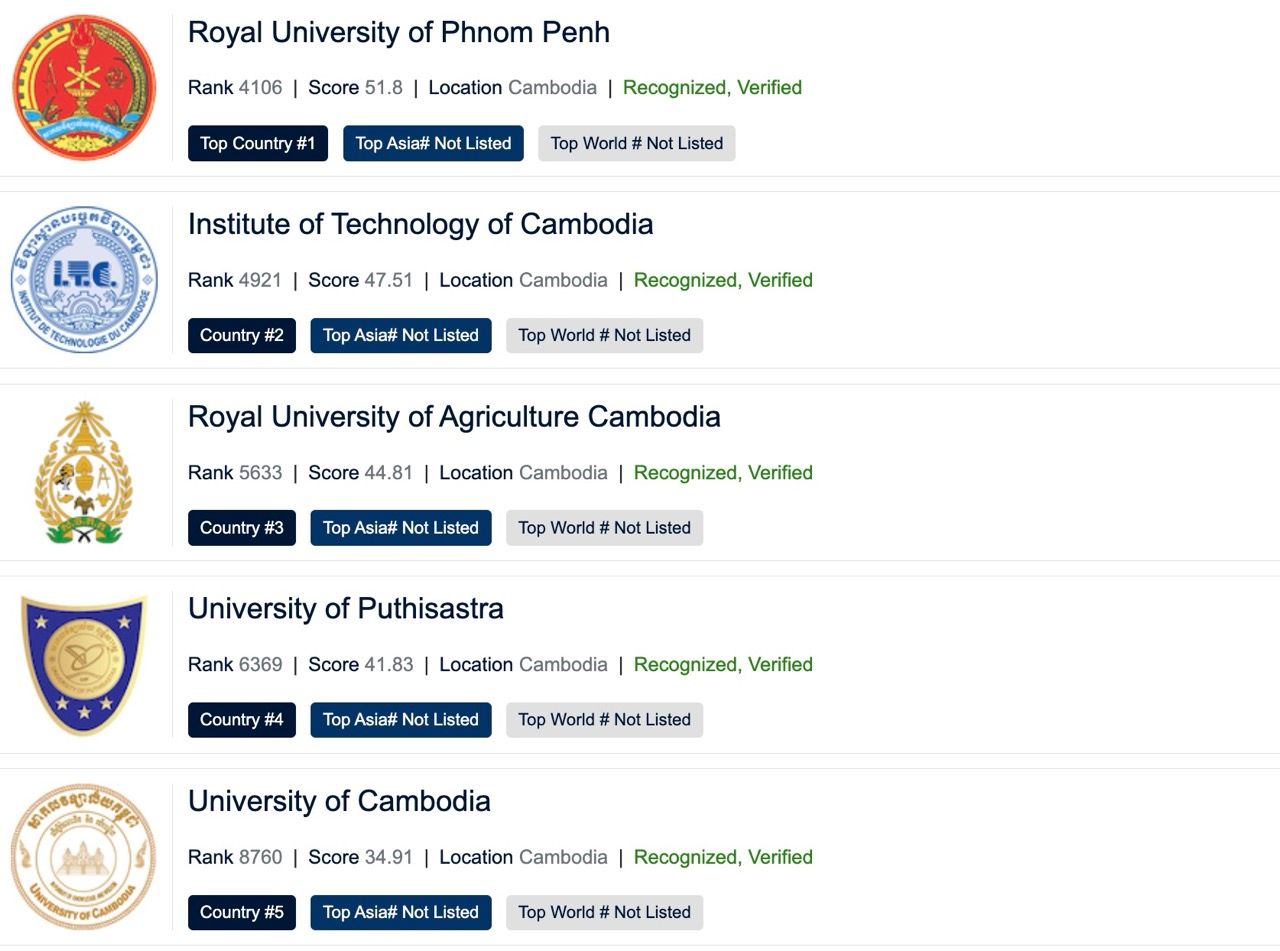Viewport: 1280px width, 951px height.
Task: Click the University of Cambodia seal logo
Action: pyautogui.click(x=84, y=857)
